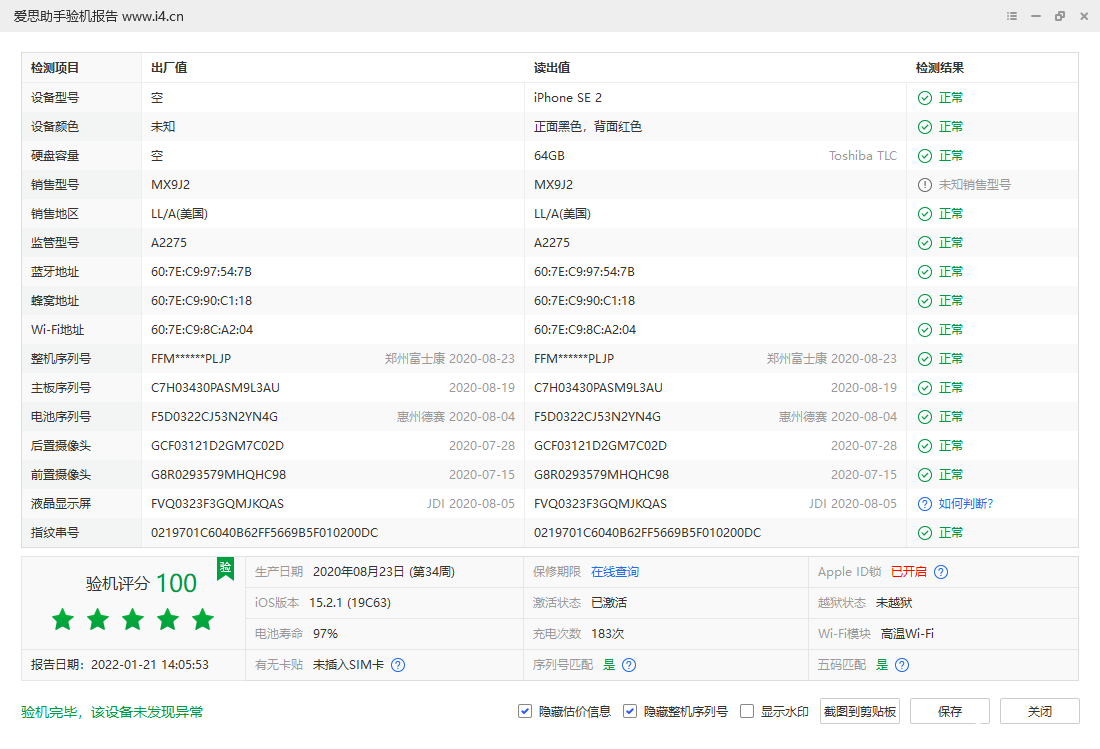Click the exclamation warning icon for 销售型号
This screenshot has height=749, width=1100.
tap(925, 185)
